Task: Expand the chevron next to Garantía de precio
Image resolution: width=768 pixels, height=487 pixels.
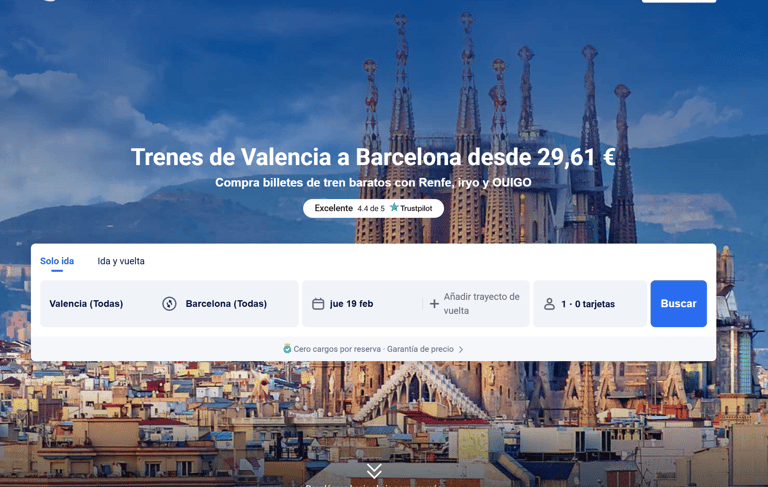Action: pyautogui.click(x=461, y=349)
